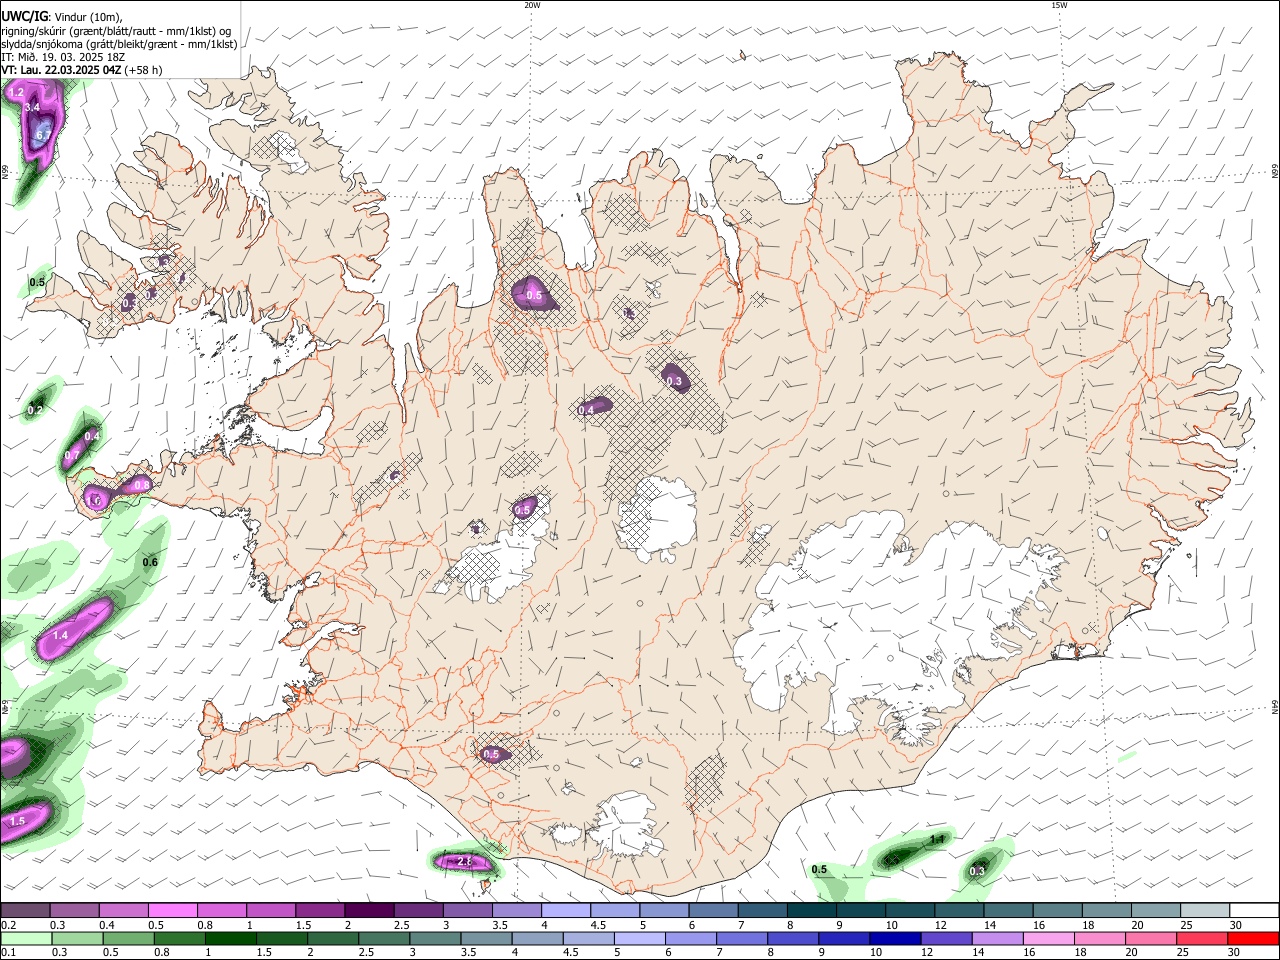Click the pale grey snow swatch between 25 and 30

(1205, 910)
